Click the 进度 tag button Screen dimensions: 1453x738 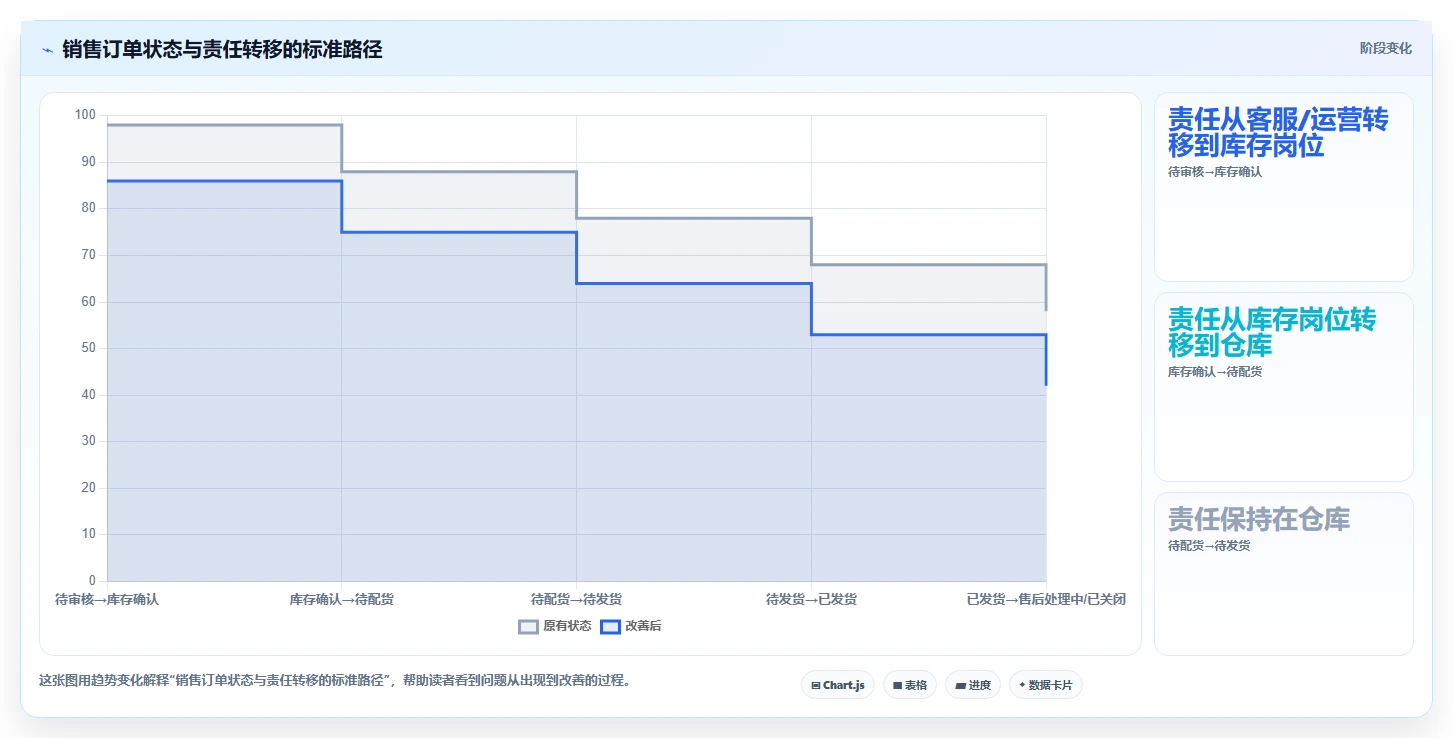pos(973,685)
